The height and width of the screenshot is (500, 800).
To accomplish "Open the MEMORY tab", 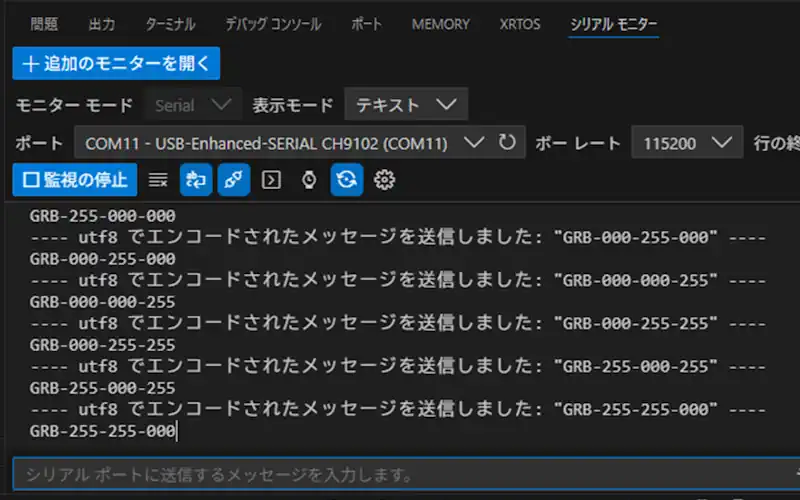I will tap(440, 24).
